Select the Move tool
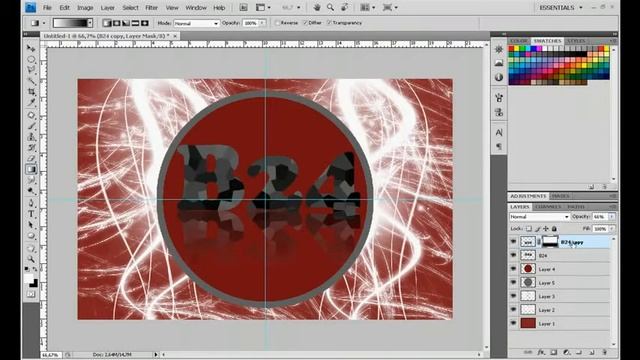Screen dimensions: 640x360 tap(31, 48)
